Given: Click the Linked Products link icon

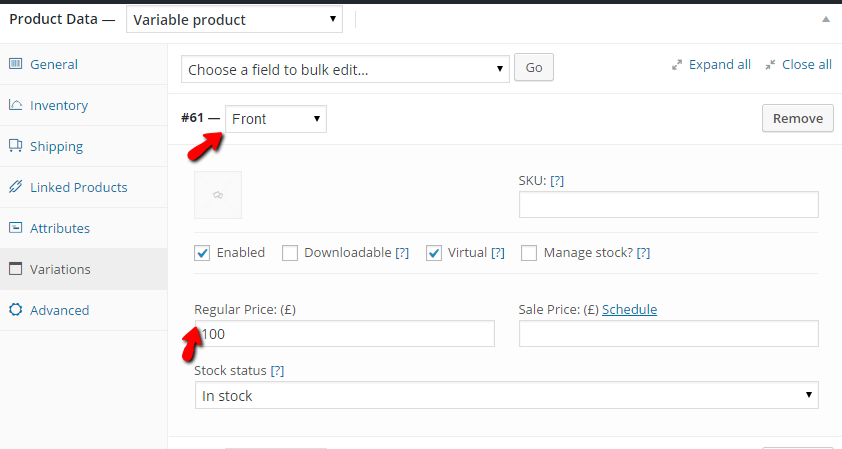Looking at the screenshot, I should [x=16, y=186].
